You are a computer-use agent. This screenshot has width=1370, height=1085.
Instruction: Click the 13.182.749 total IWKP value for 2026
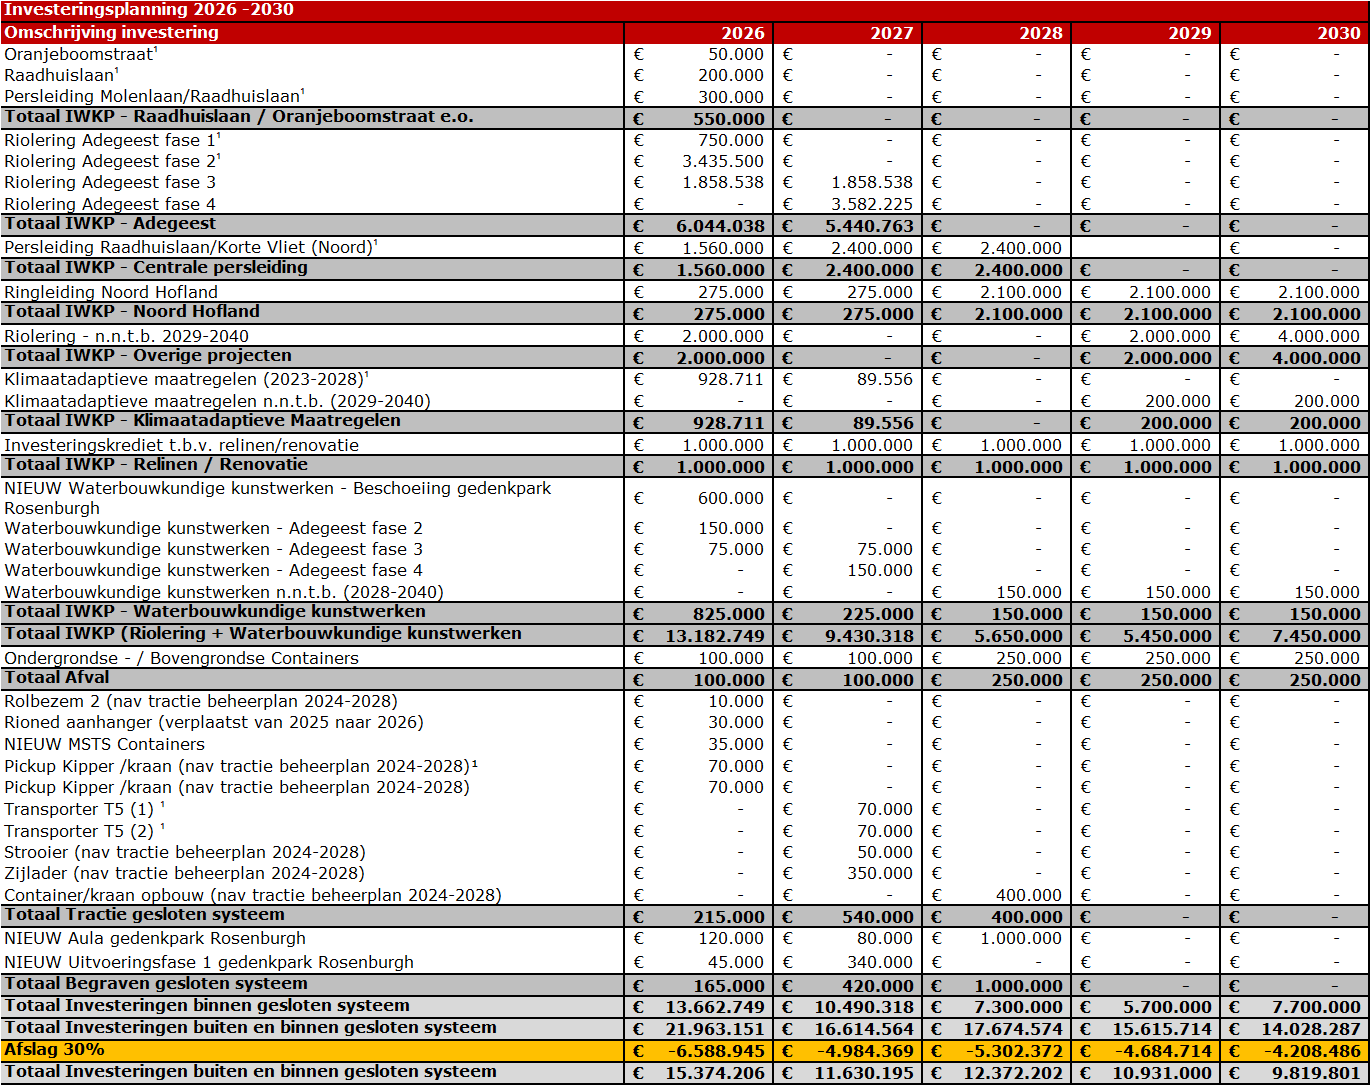(x=714, y=635)
